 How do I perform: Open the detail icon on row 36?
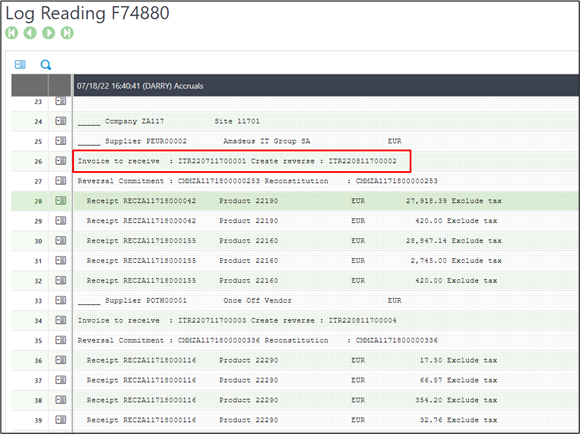pyautogui.click(x=61, y=360)
